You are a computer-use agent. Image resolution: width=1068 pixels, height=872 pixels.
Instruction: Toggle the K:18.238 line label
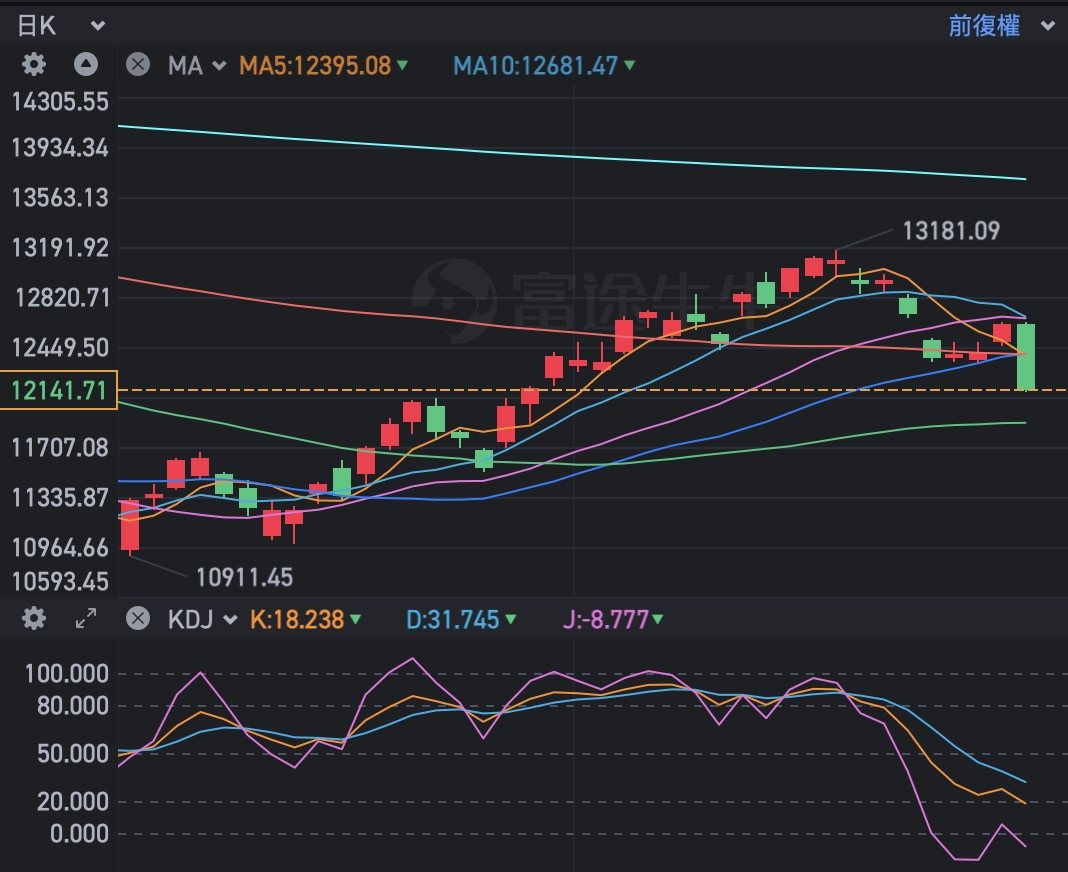click(x=305, y=619)
